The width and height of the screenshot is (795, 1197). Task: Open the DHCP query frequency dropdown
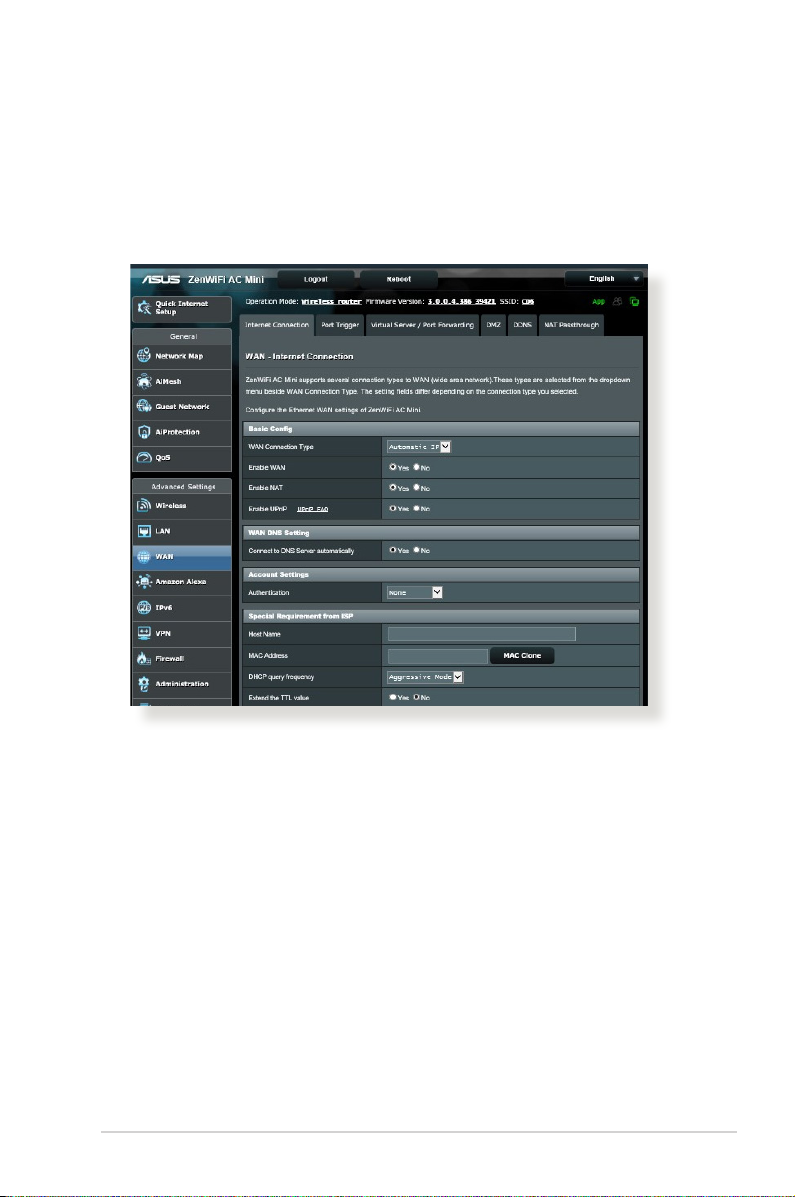[x=425, y=677]
